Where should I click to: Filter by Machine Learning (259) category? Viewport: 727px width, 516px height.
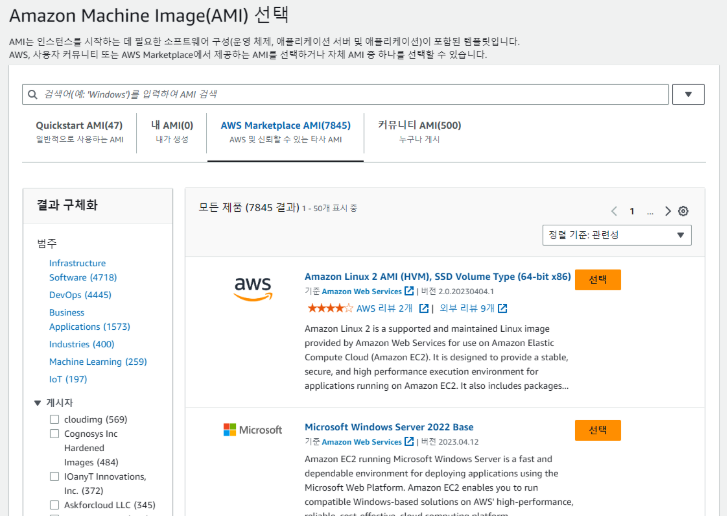[x=98, y=362]
